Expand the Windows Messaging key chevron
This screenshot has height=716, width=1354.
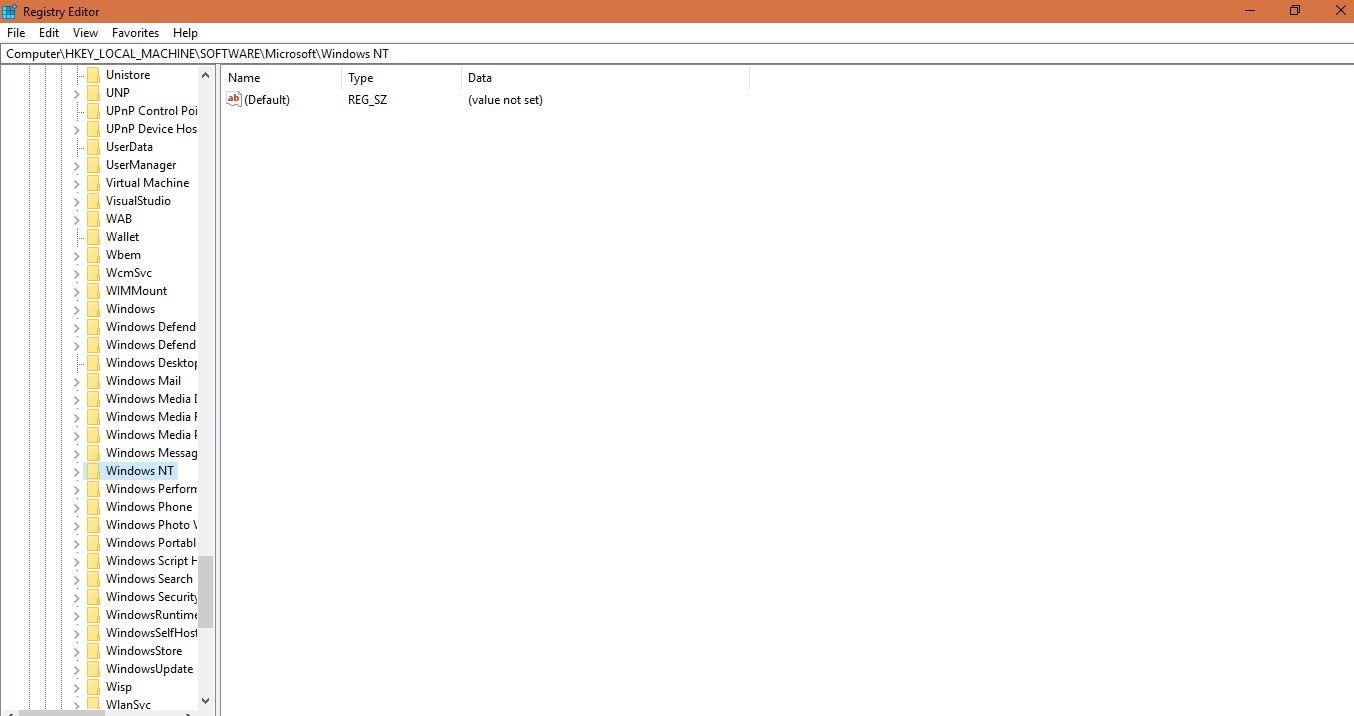point(76,453)
